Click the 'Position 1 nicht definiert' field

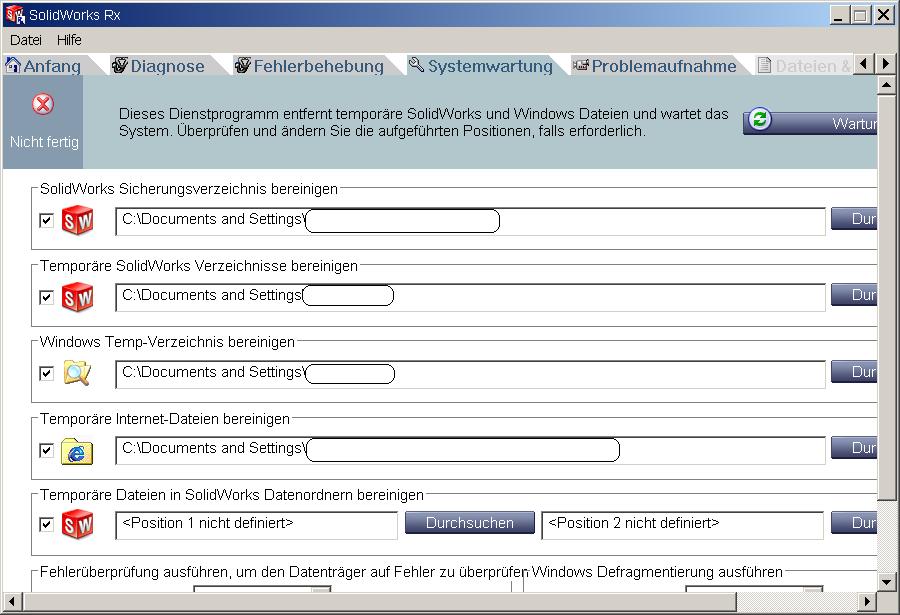click(257, 525)
